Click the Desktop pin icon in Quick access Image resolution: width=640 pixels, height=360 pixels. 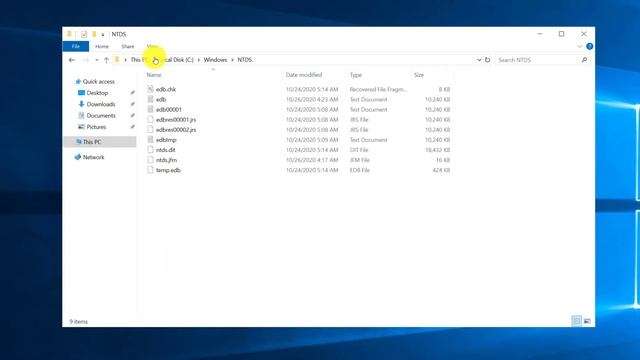132,93
